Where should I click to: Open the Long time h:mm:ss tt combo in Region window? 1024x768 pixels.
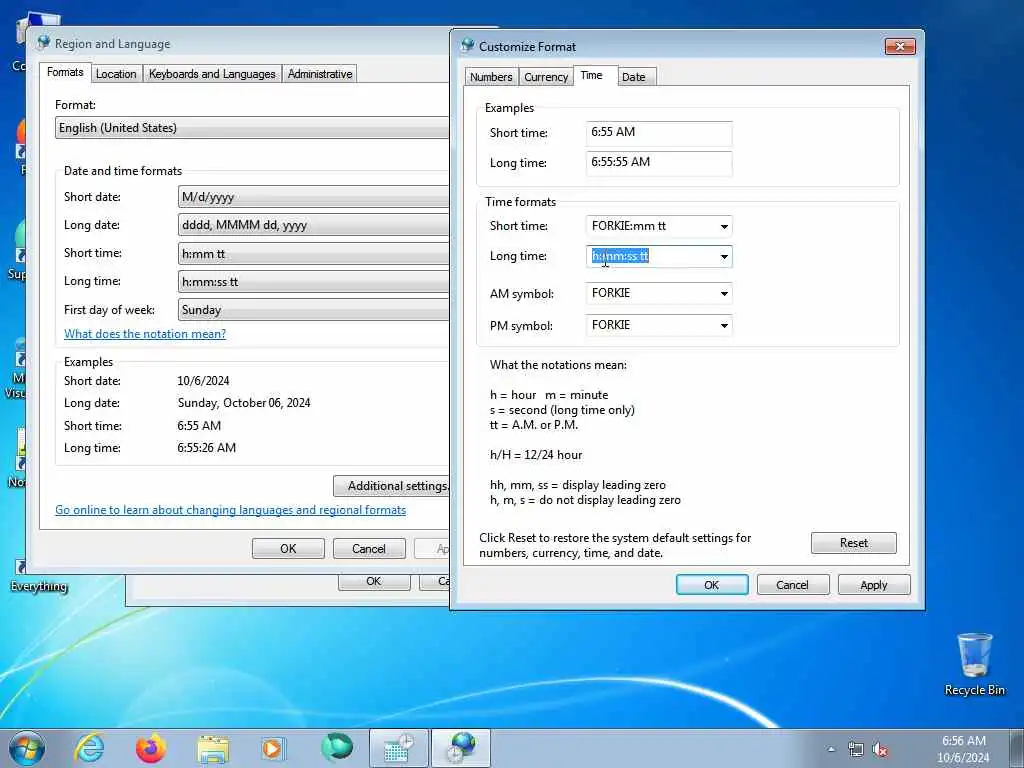pos(313,282)
